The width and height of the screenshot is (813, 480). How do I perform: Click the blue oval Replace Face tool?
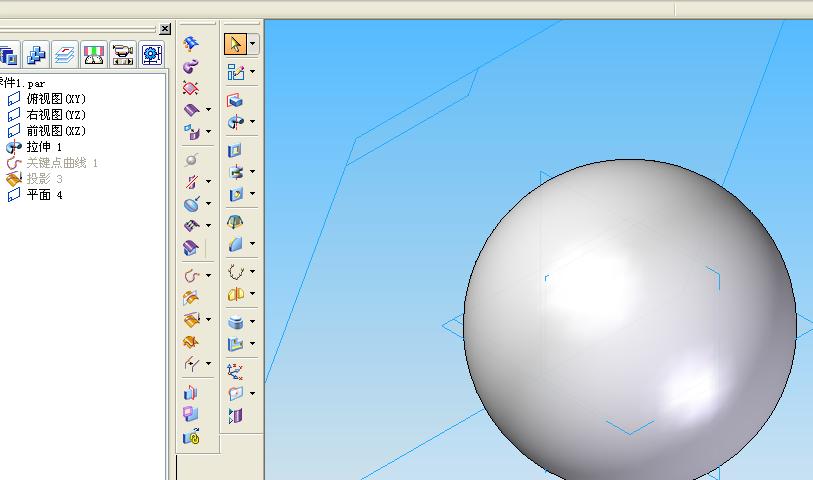(x=191, y=204)
